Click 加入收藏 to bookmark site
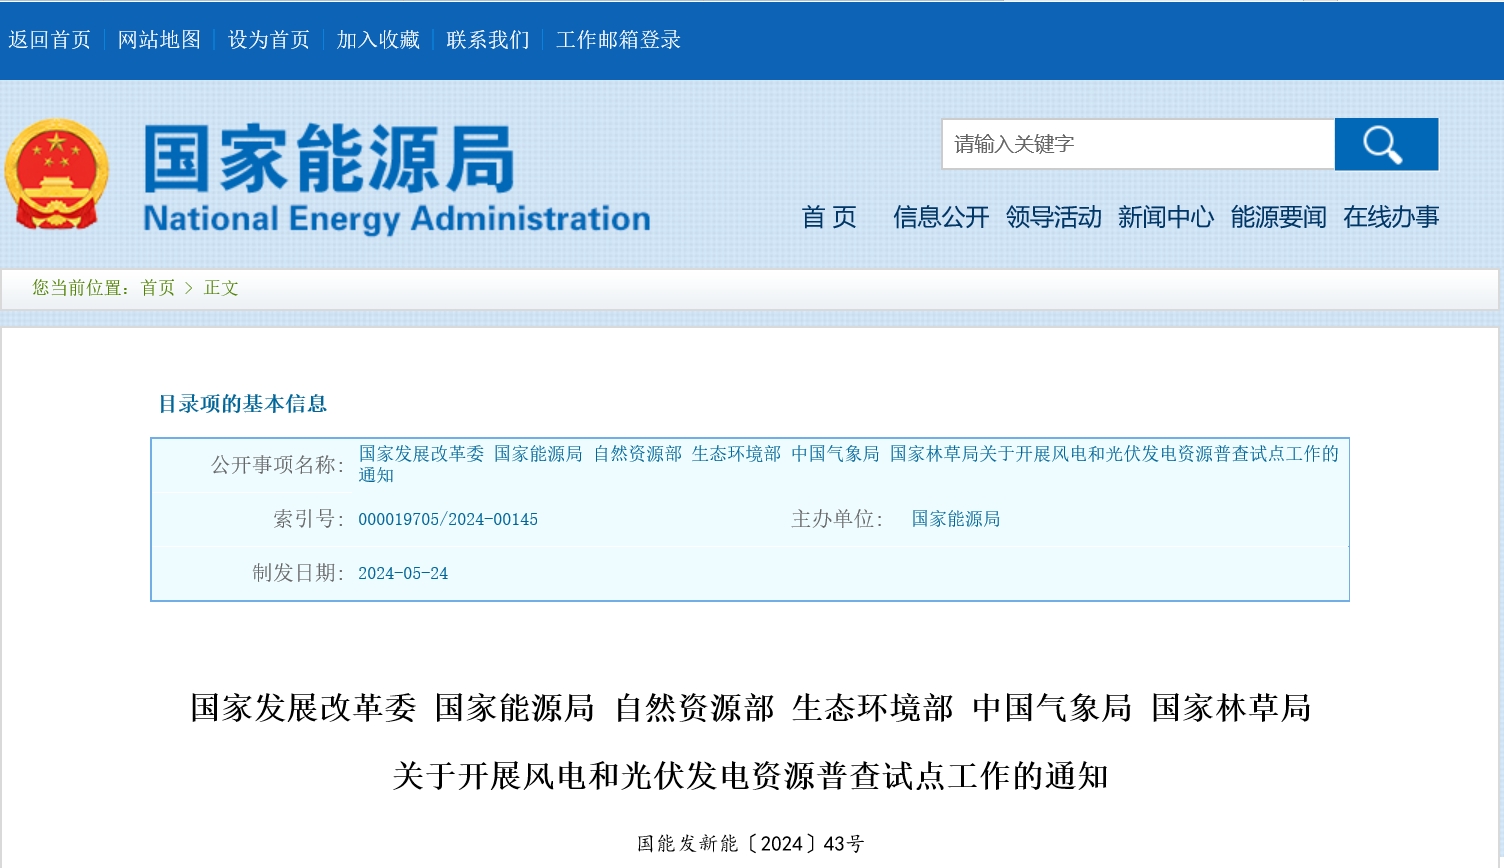The height and width of the screenshot is (868, 1504). tap(378, 40)
